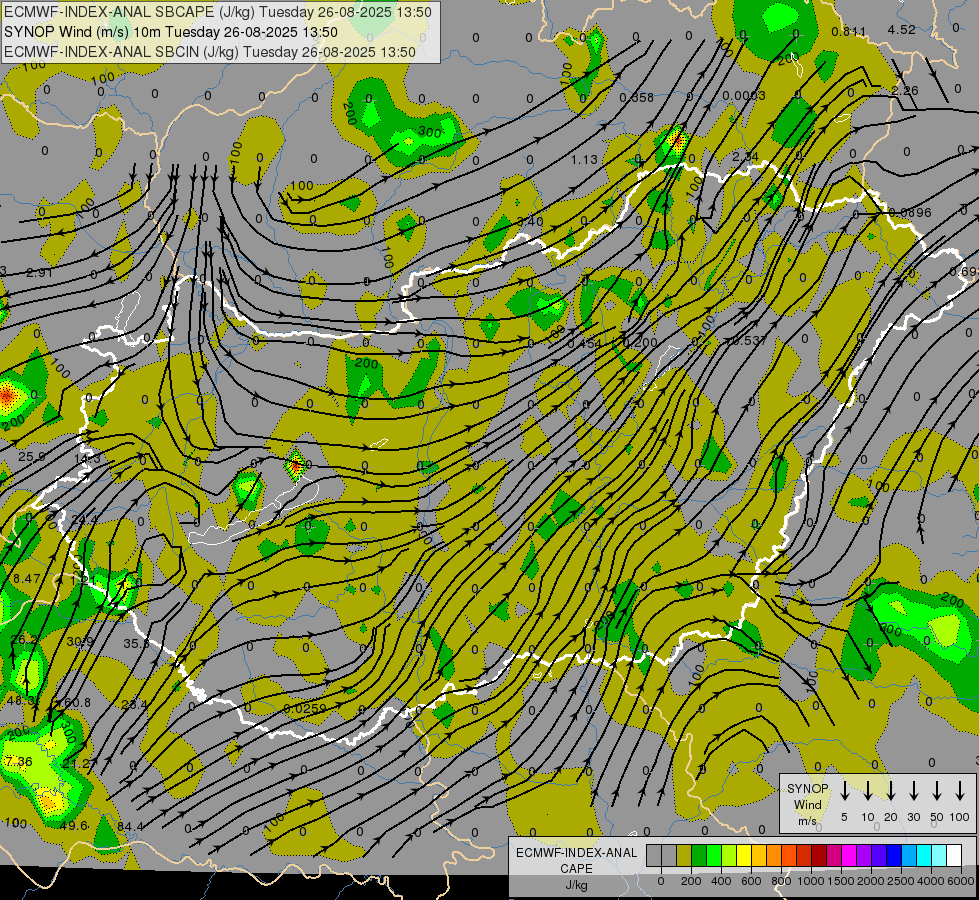Pick the dark green swatch right of 200

click(x=699, y=856)
